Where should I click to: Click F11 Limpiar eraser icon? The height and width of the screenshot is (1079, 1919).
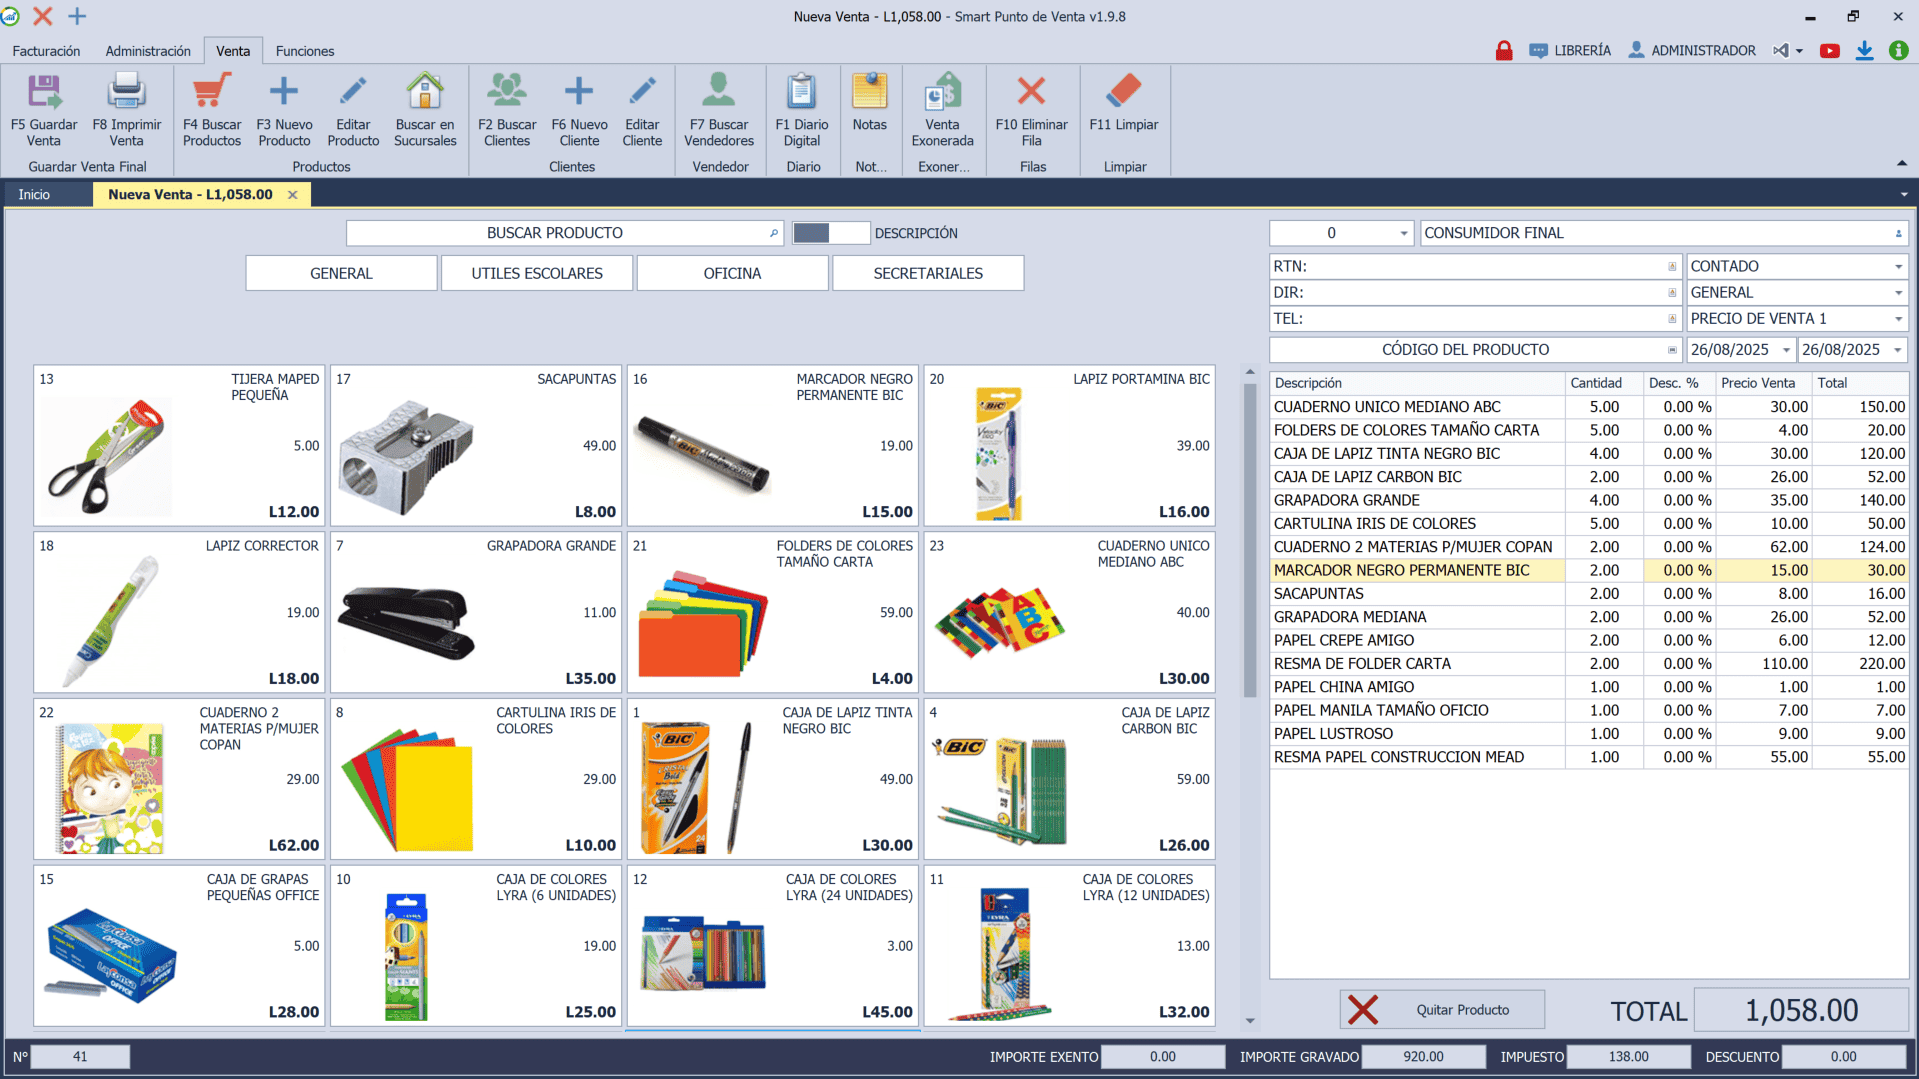pyautogui.click(x=1124, y=91)
